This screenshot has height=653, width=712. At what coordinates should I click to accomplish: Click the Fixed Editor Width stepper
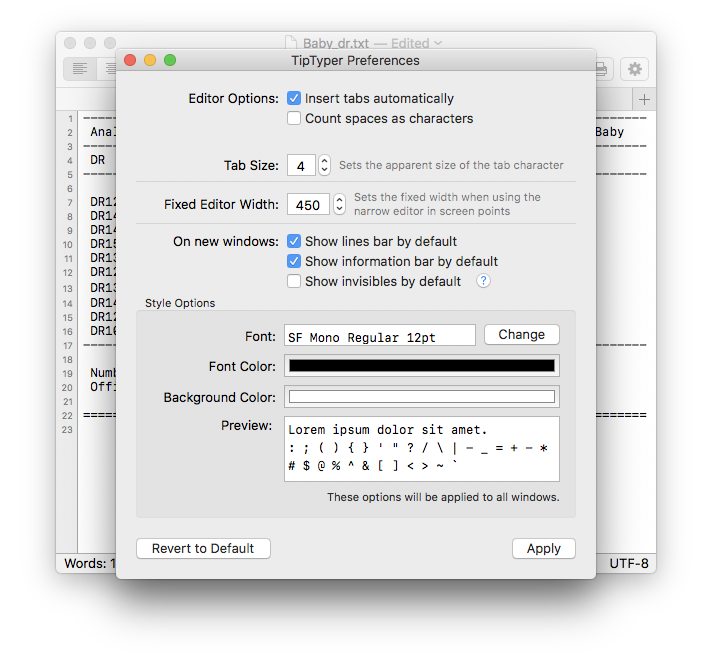(339, 204)
